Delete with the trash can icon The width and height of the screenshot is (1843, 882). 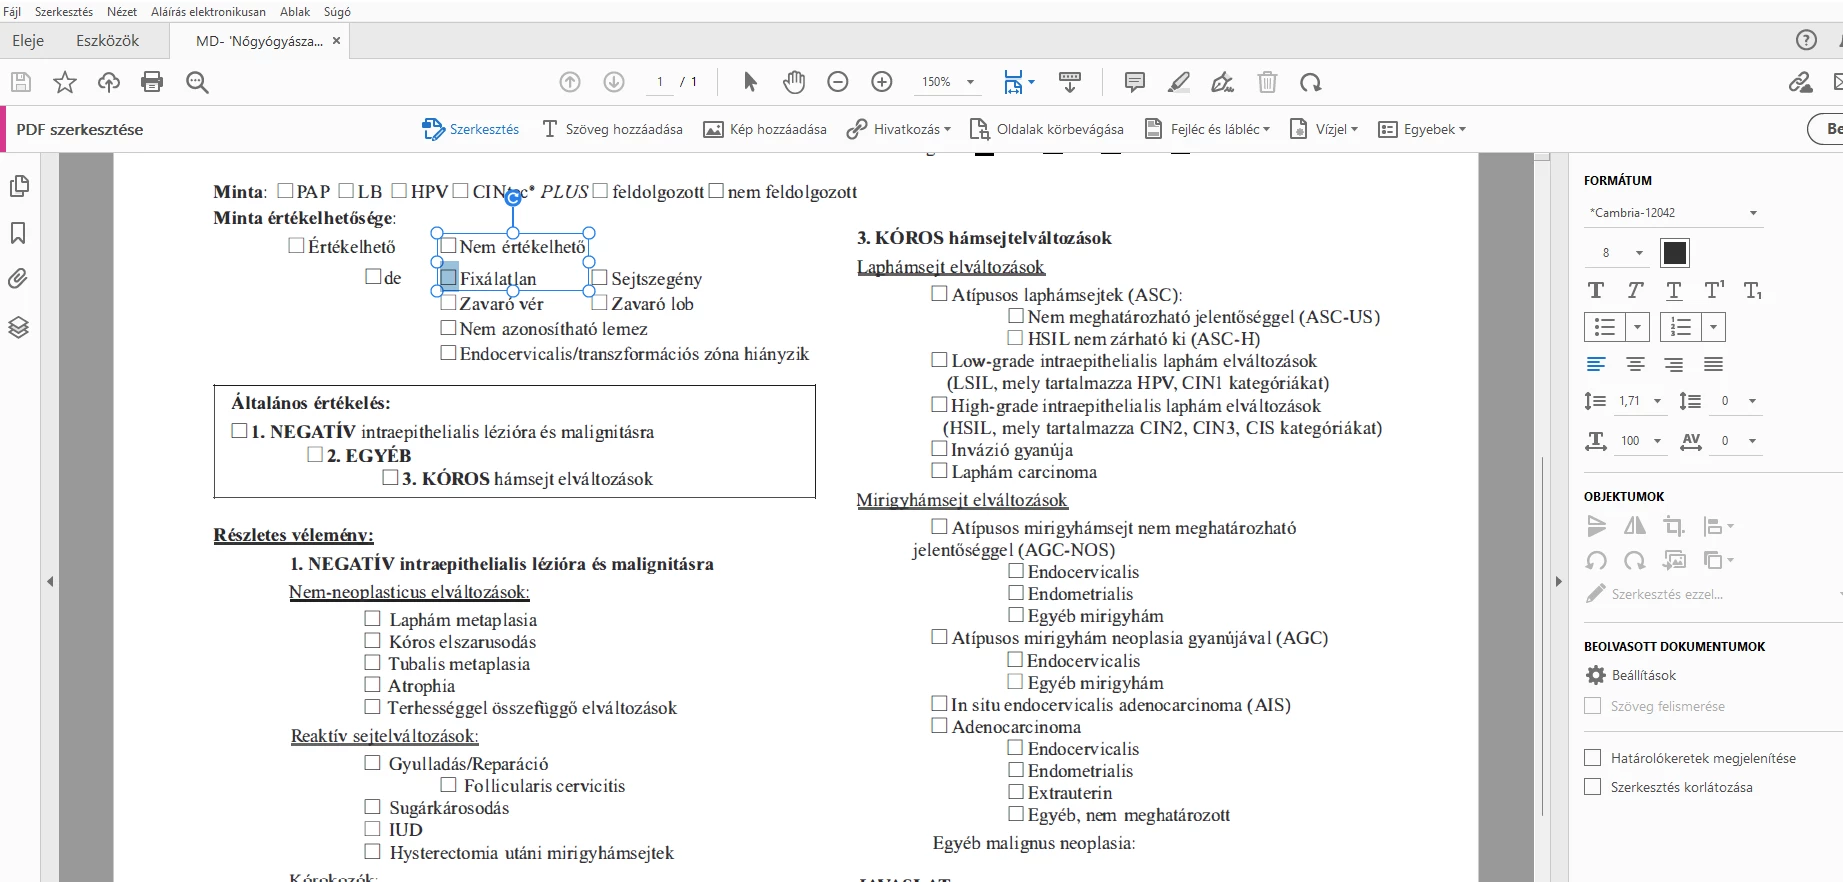tap(1267, 82)
